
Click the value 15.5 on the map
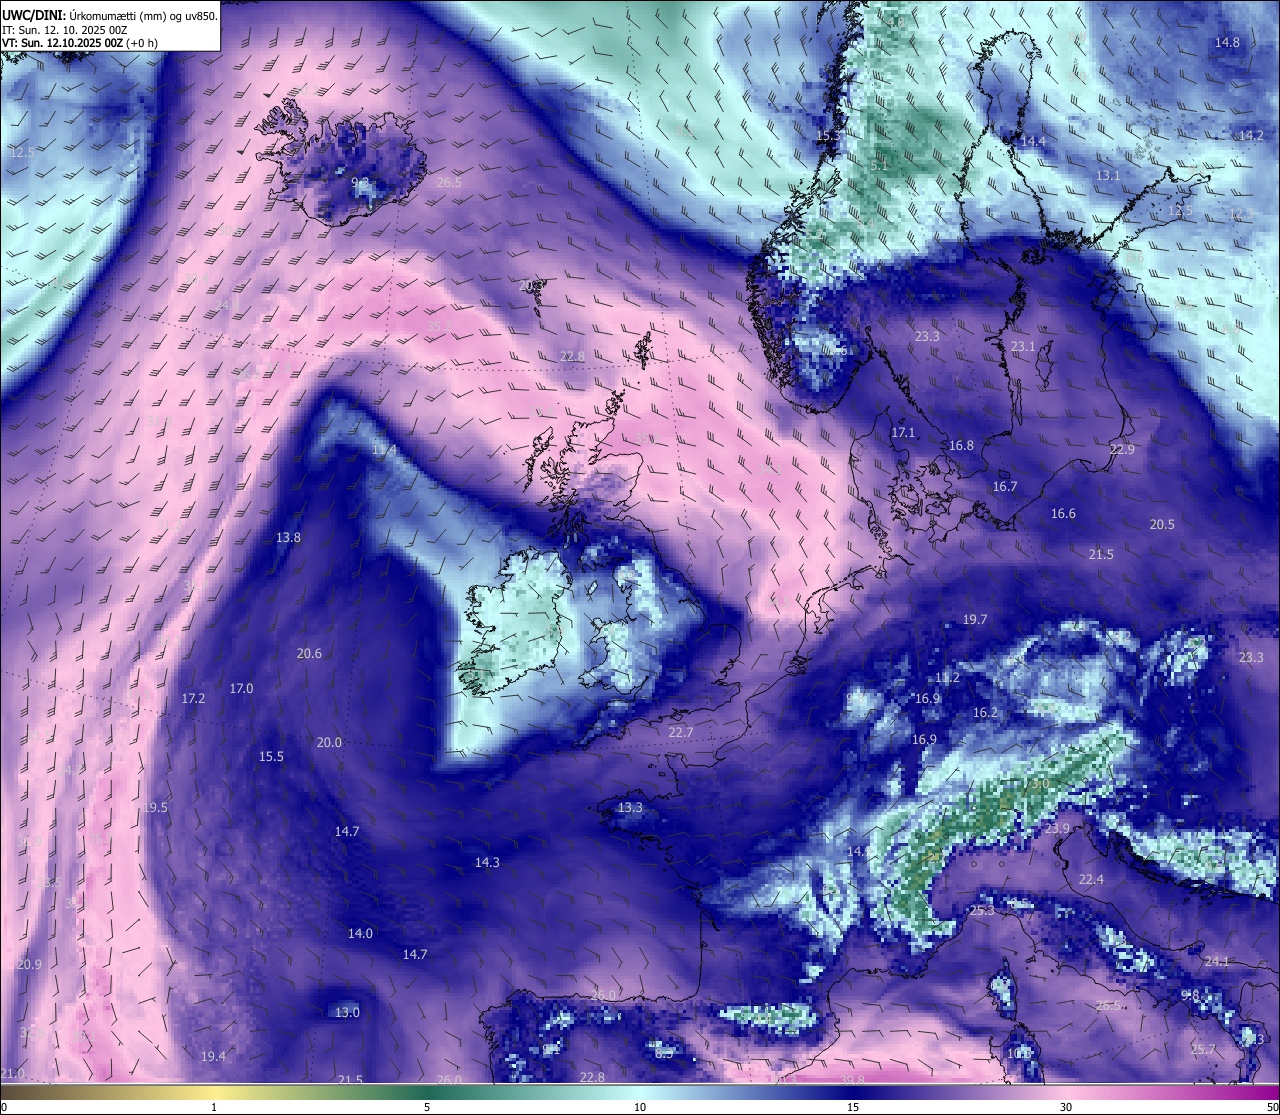click(271, 757)
